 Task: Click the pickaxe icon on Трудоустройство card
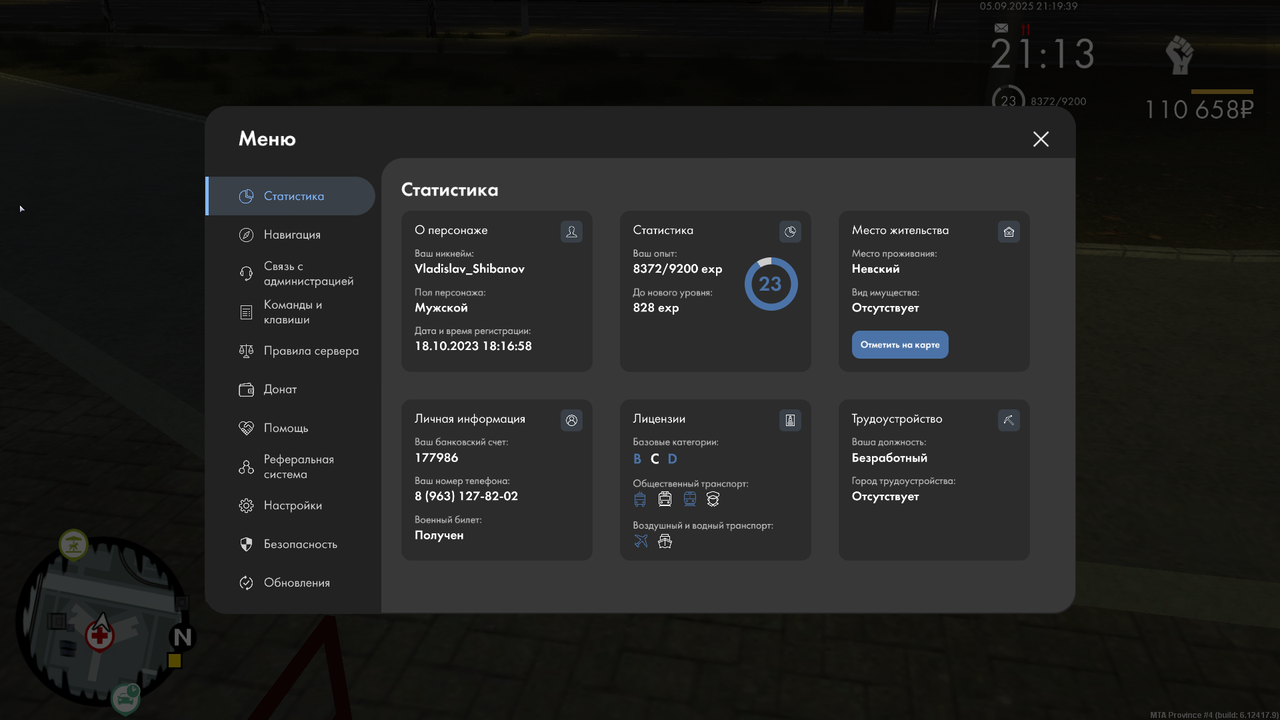1009,421
